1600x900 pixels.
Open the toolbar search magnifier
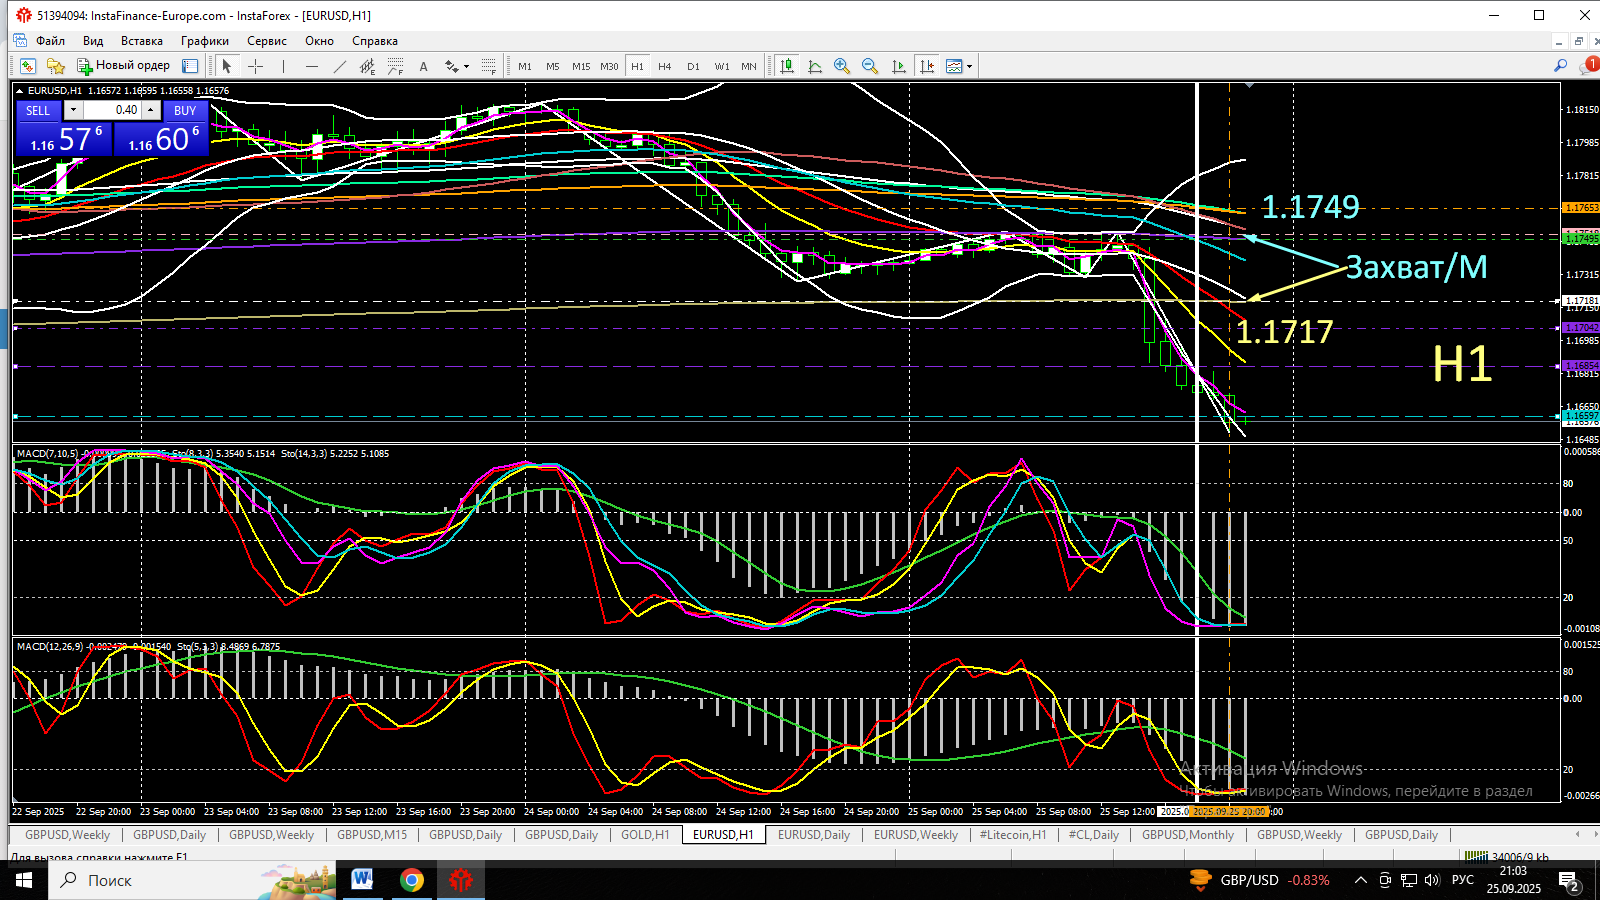pyautogui.click(x=1560, y=66)
